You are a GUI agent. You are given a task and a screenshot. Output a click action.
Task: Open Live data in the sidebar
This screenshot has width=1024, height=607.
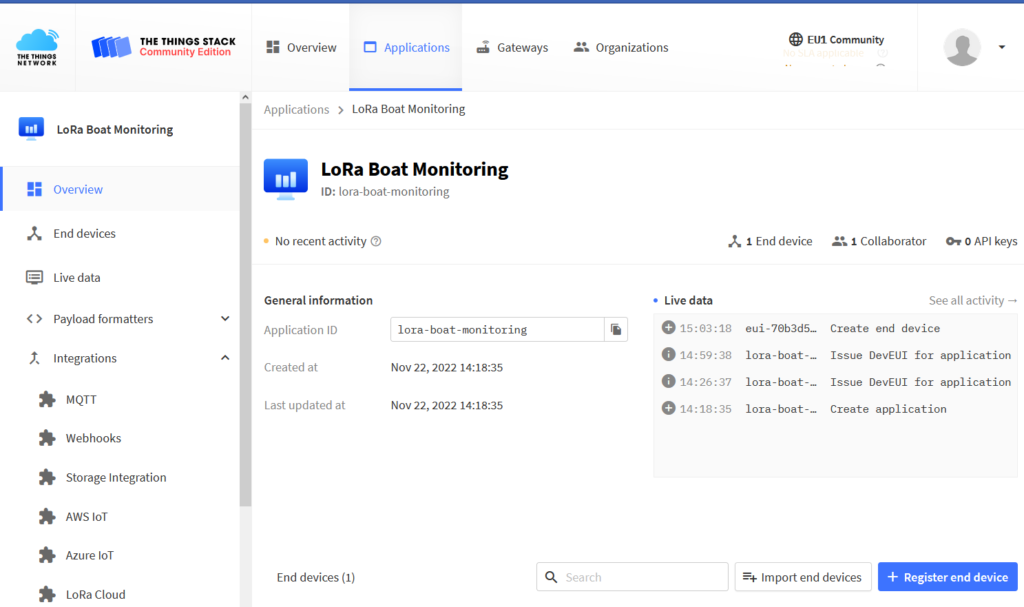click(x=76, y=277)
